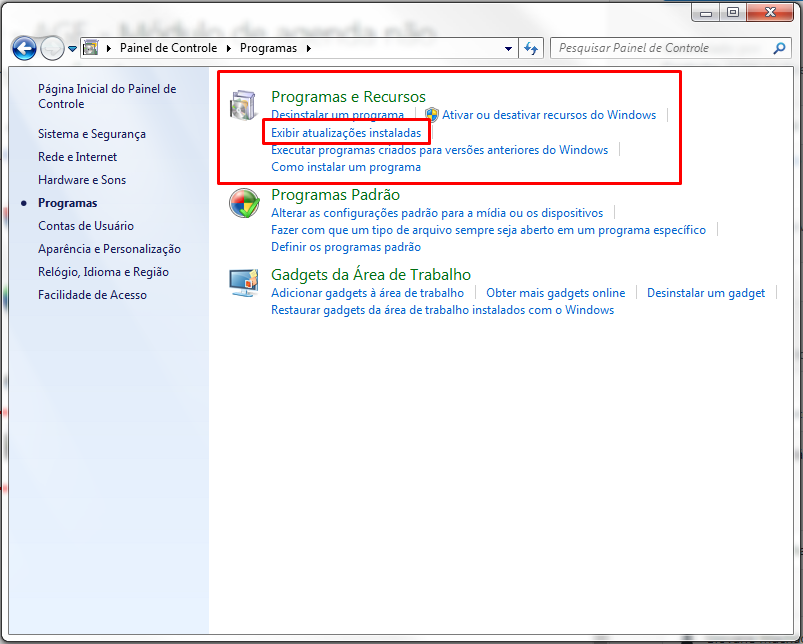Expand arrow before Painel de Controle breadcrumb
The width and height of the screenshot is (803, 644).
(x=109, y=48)
